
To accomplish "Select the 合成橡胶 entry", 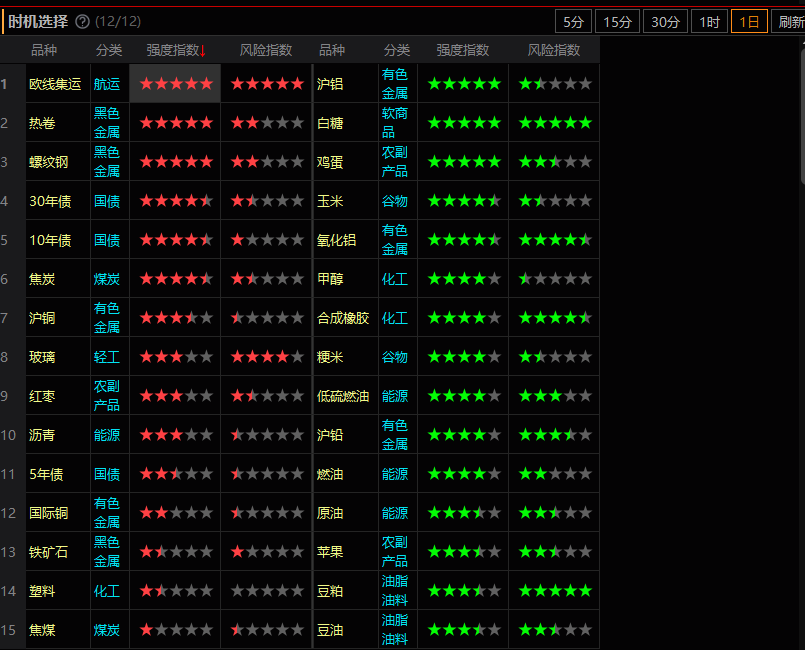I will tap(343, 318).
